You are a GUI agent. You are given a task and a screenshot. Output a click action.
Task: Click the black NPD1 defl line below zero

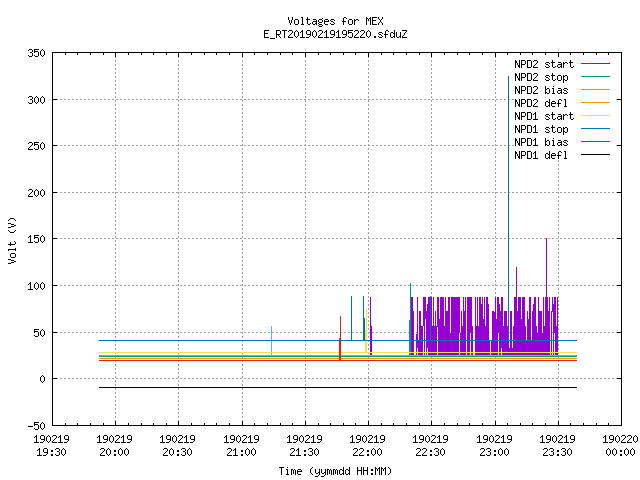[x=338, y=387]
